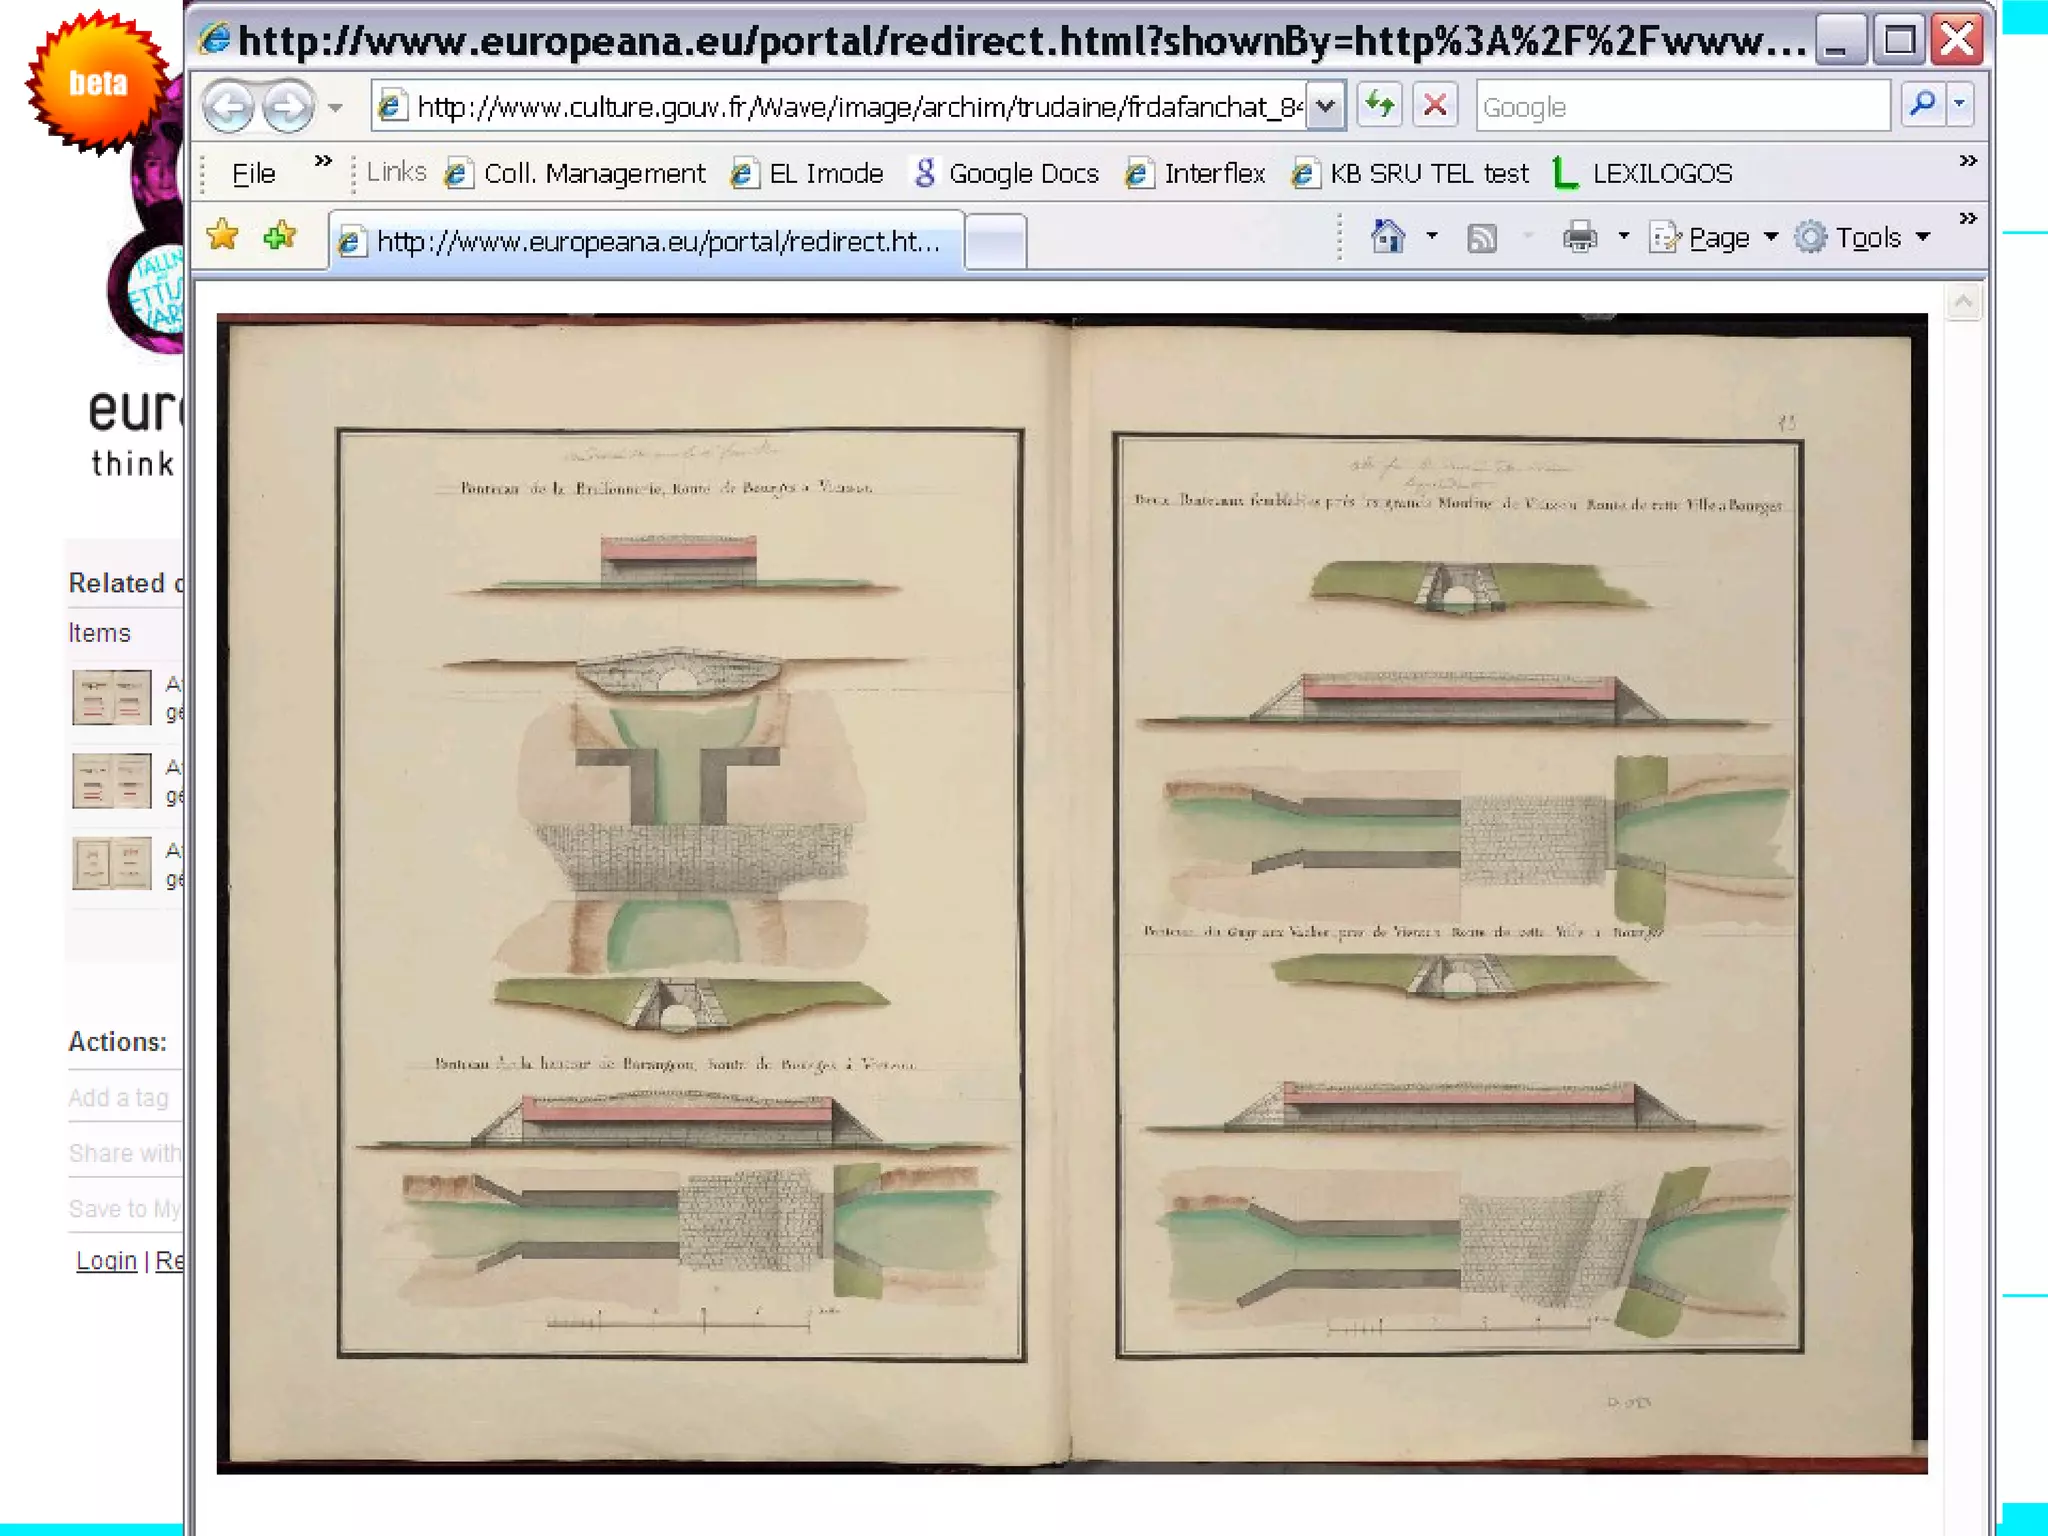Screen dimensions: 2048x1536
Task: Click the Print page icon
Action: (x=1579, y=238)
